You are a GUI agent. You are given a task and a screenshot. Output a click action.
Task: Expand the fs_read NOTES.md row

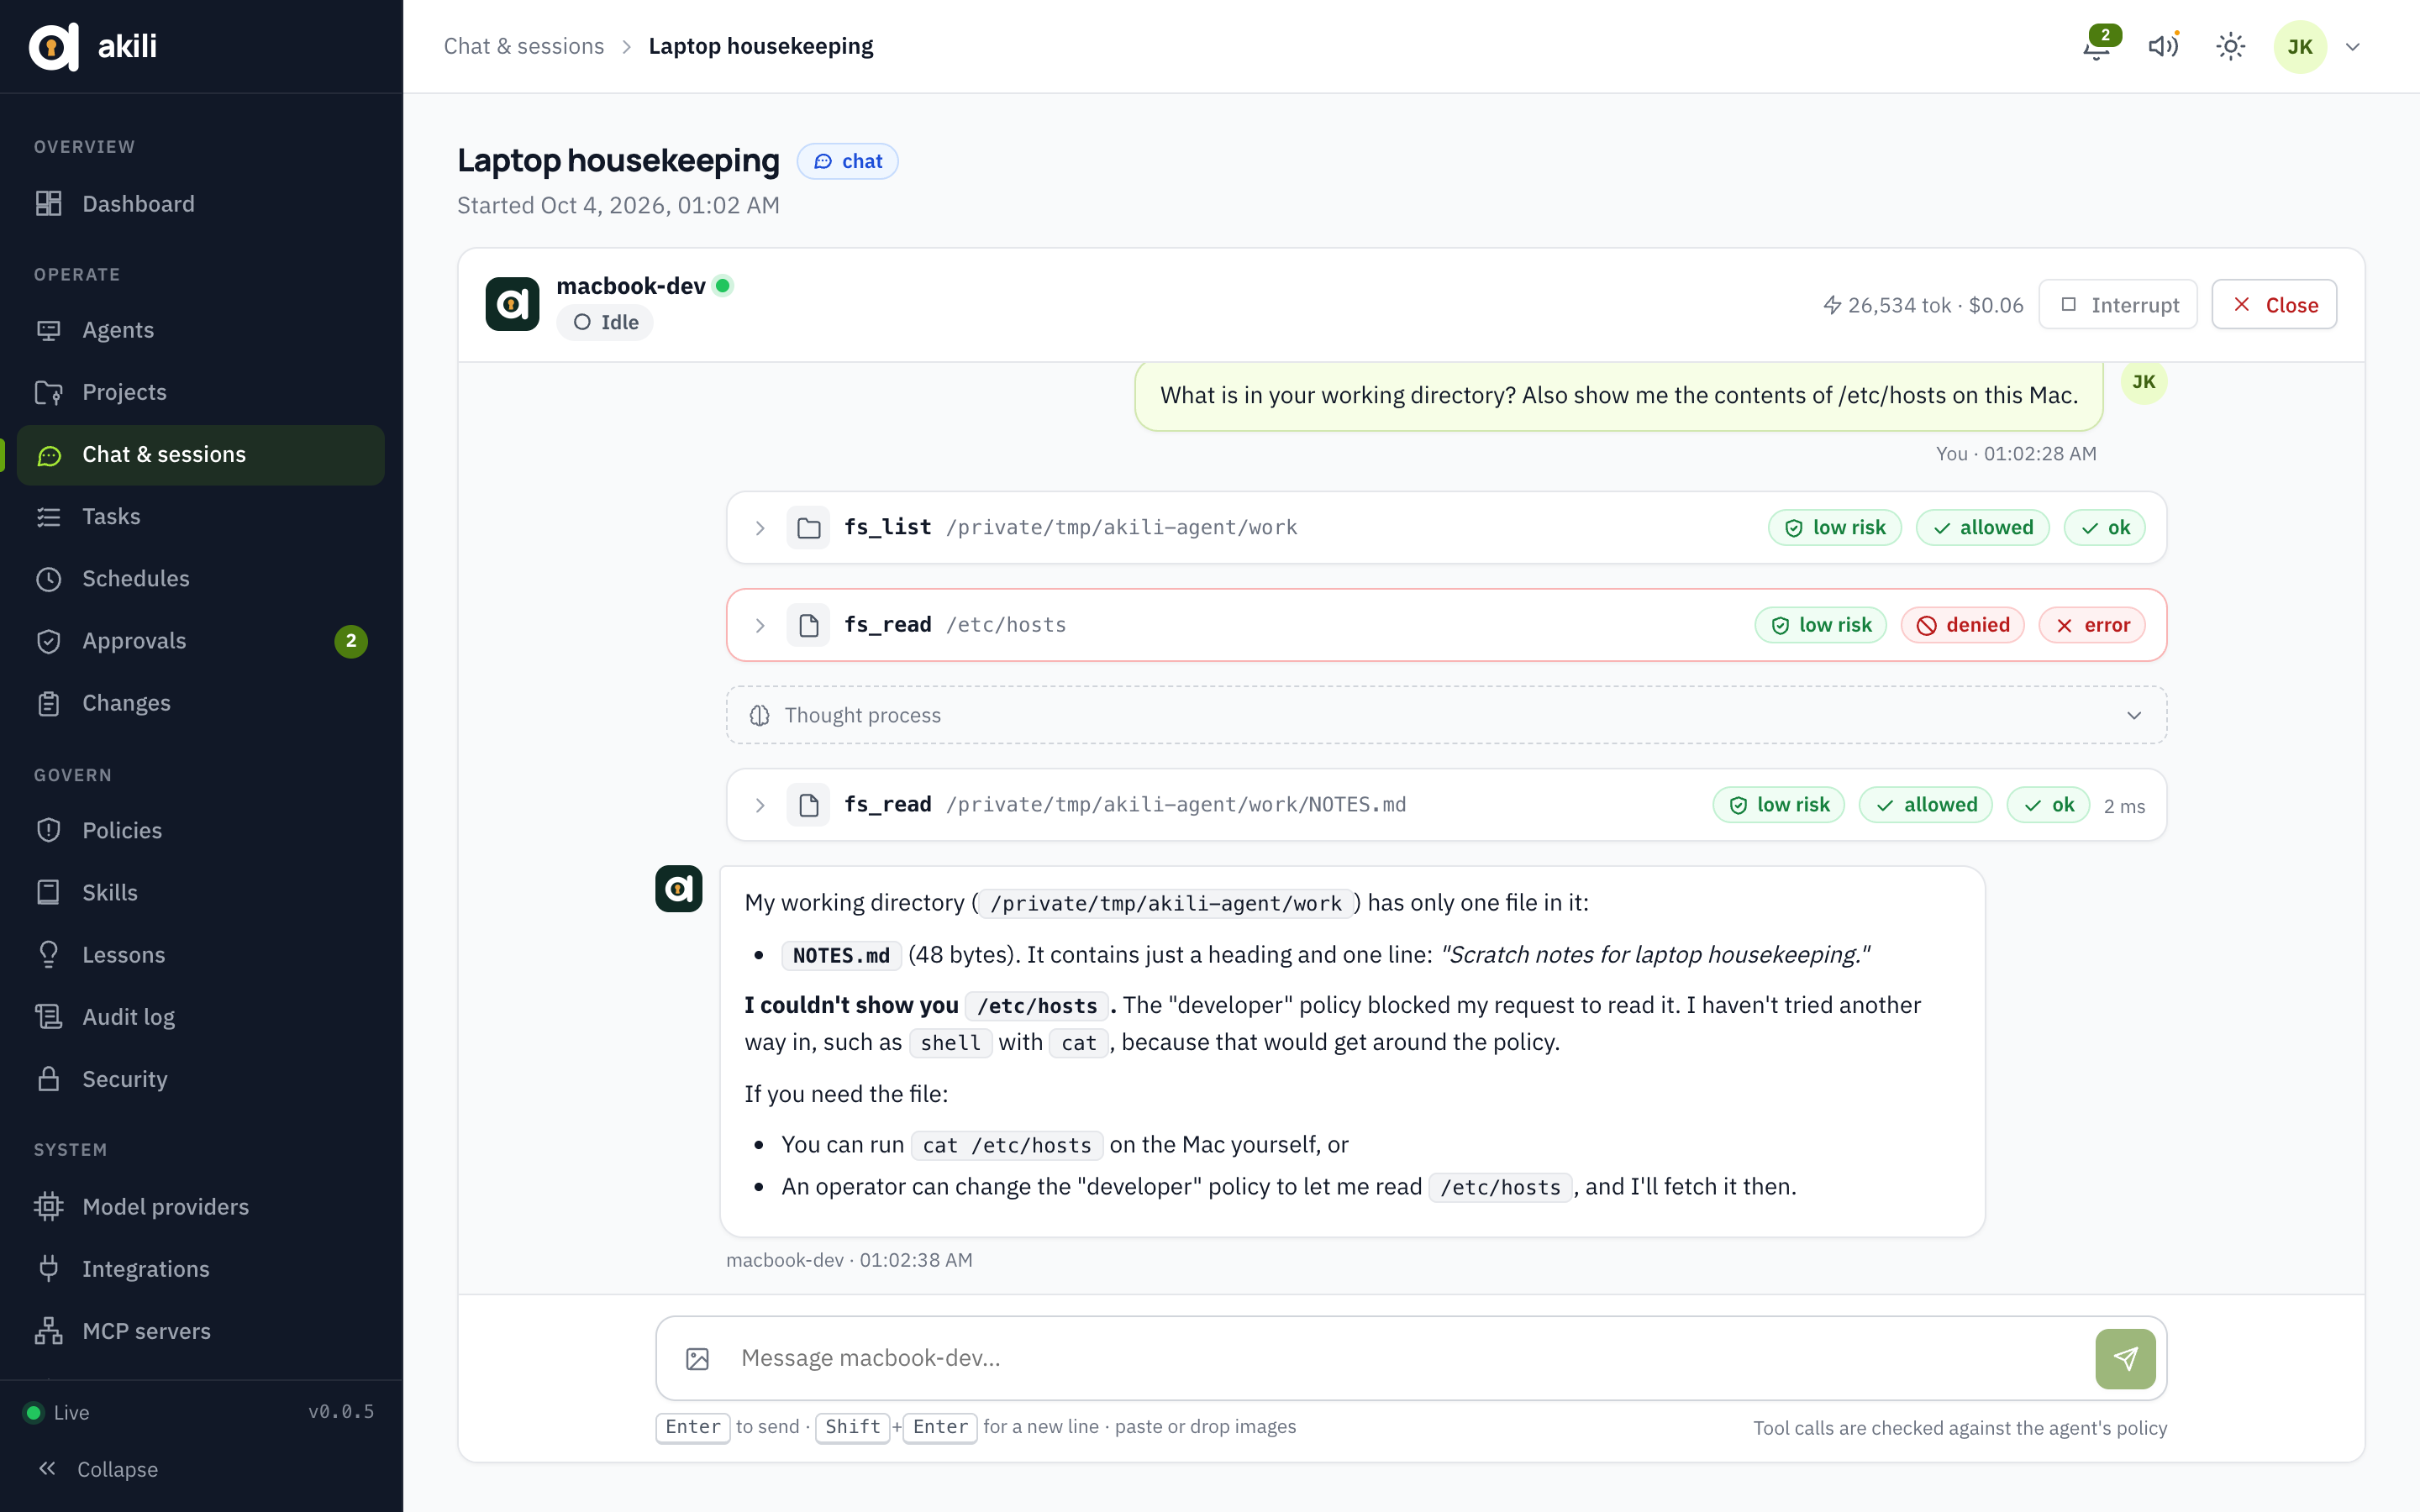[x=760, y=805]
